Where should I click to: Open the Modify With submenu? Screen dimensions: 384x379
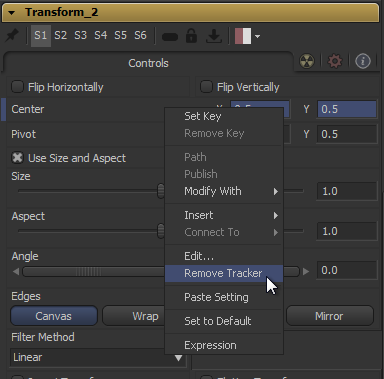click(x=224, y=191)
